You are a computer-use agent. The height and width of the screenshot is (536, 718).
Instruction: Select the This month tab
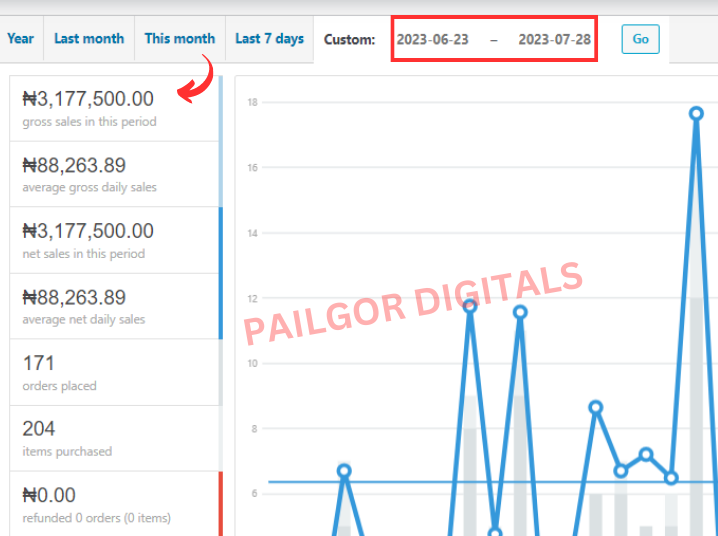(179, 39)
